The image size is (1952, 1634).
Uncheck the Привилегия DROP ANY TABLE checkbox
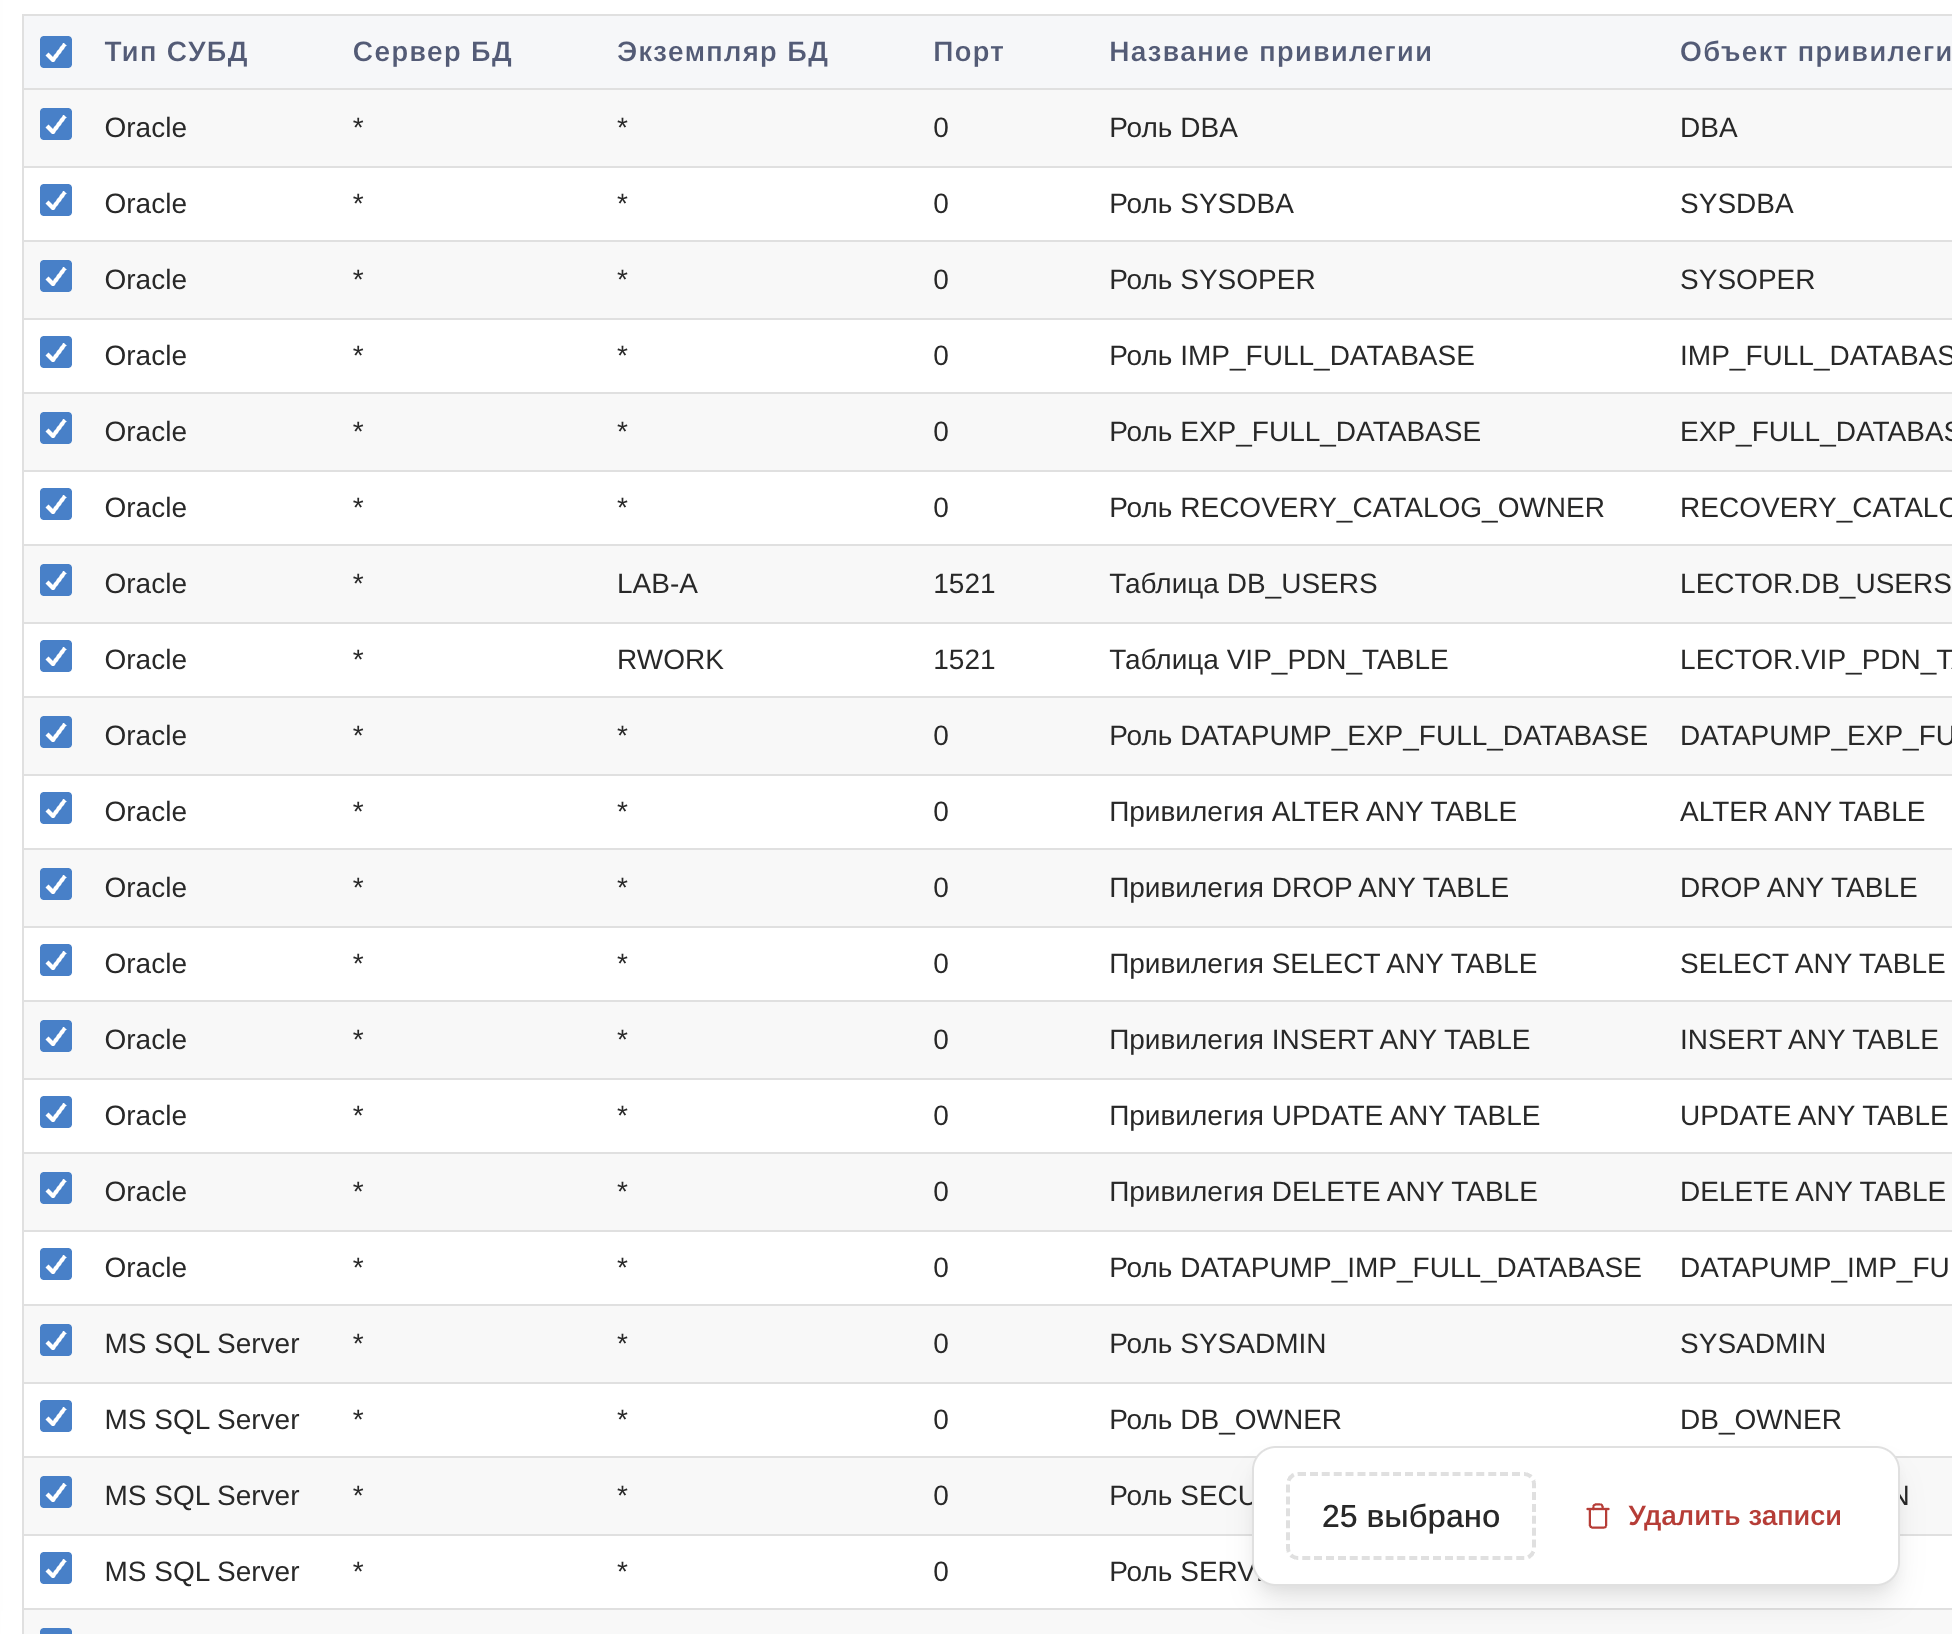click(56, 885)
